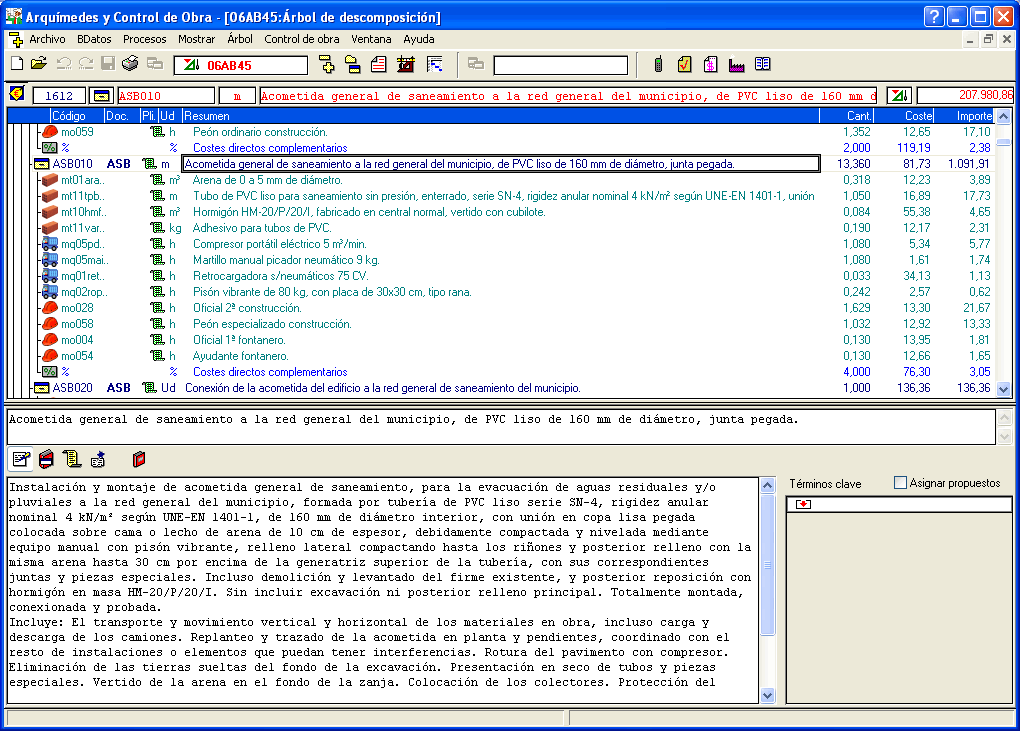Open the BDatos menu

click(x=94, y=39)
